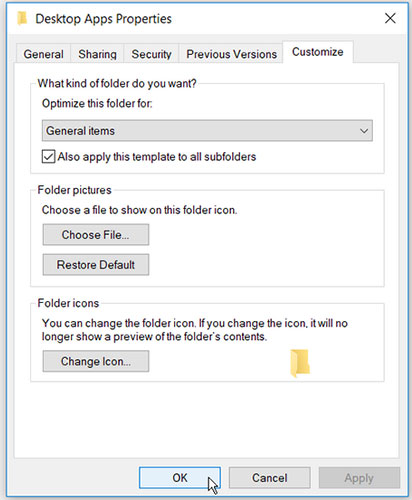Click the Restore Default button
Screen dimensions: 412x500
[96, 265]
